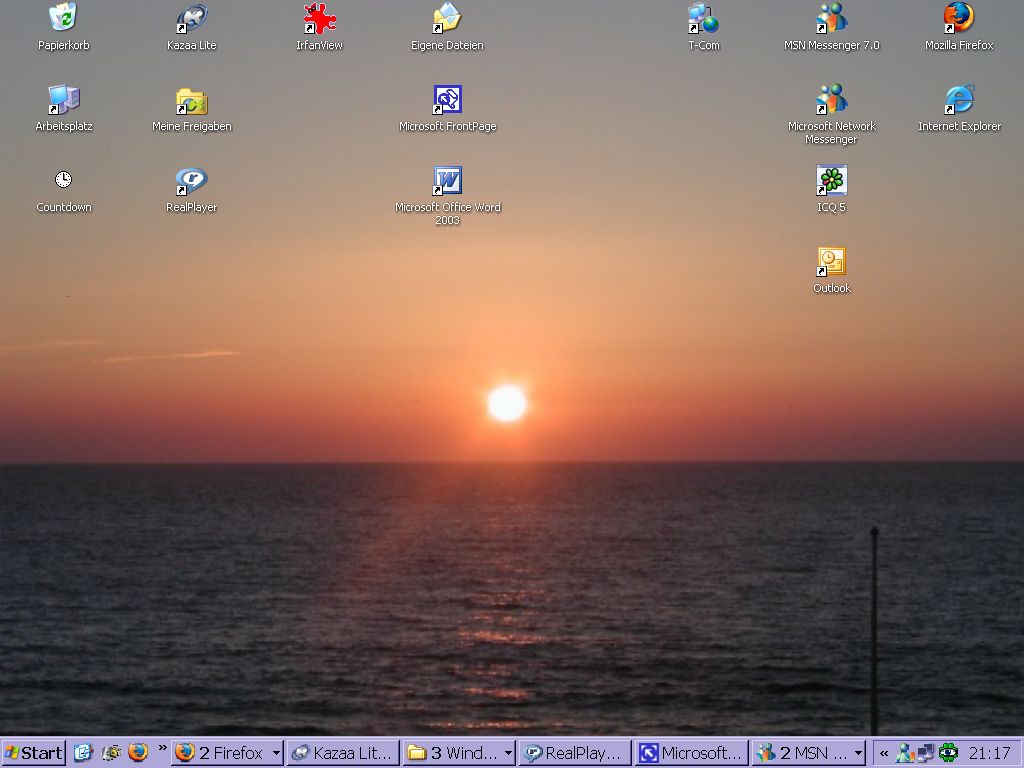Select Microsoft Office Word 2003 shortcut
Viewport: 1024px width, 768px height.
point(447,181)
